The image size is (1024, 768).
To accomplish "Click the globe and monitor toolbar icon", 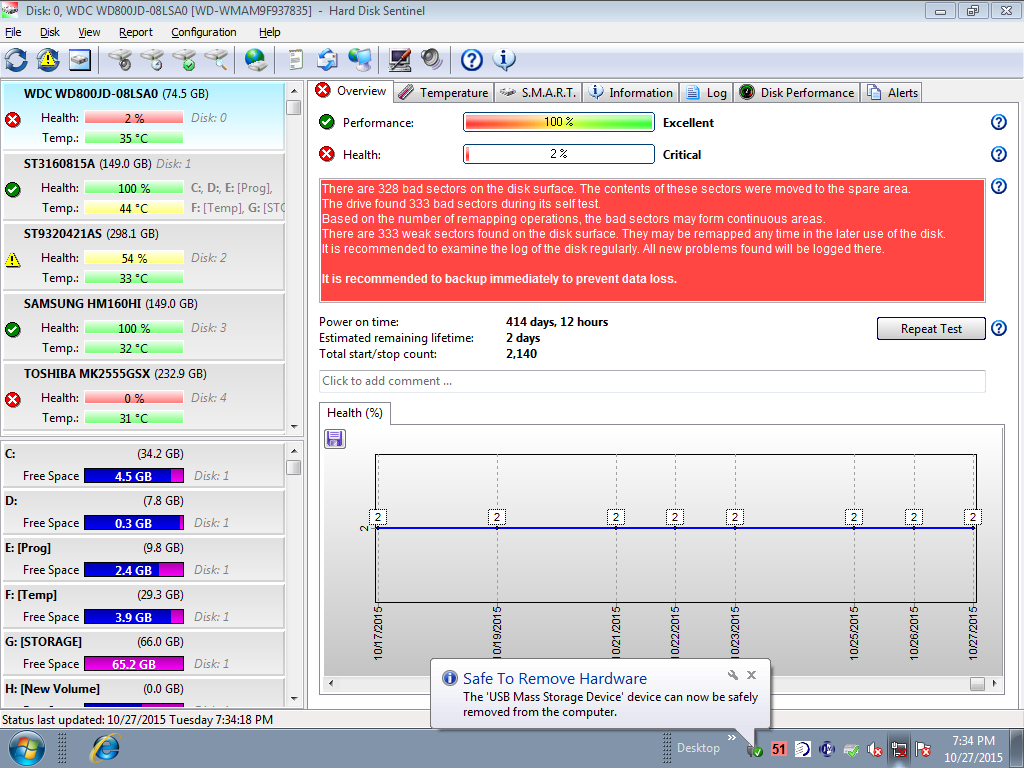I will point(359,60).
